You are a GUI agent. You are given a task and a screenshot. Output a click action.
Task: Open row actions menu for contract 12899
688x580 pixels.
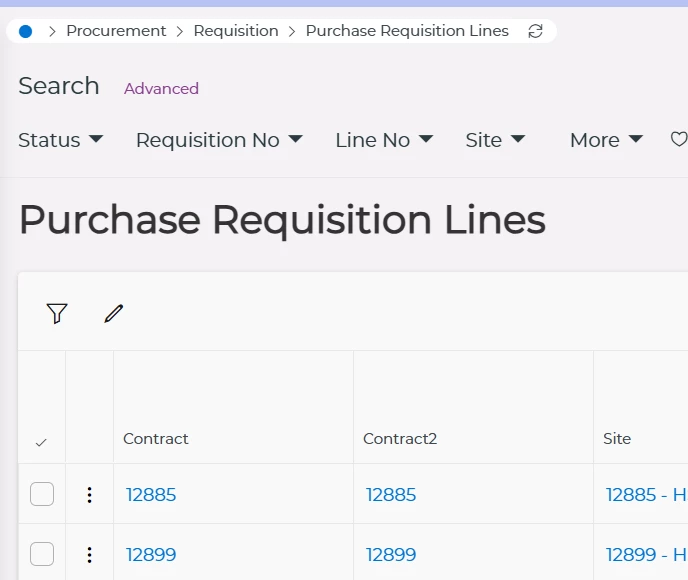pos(89,554)
